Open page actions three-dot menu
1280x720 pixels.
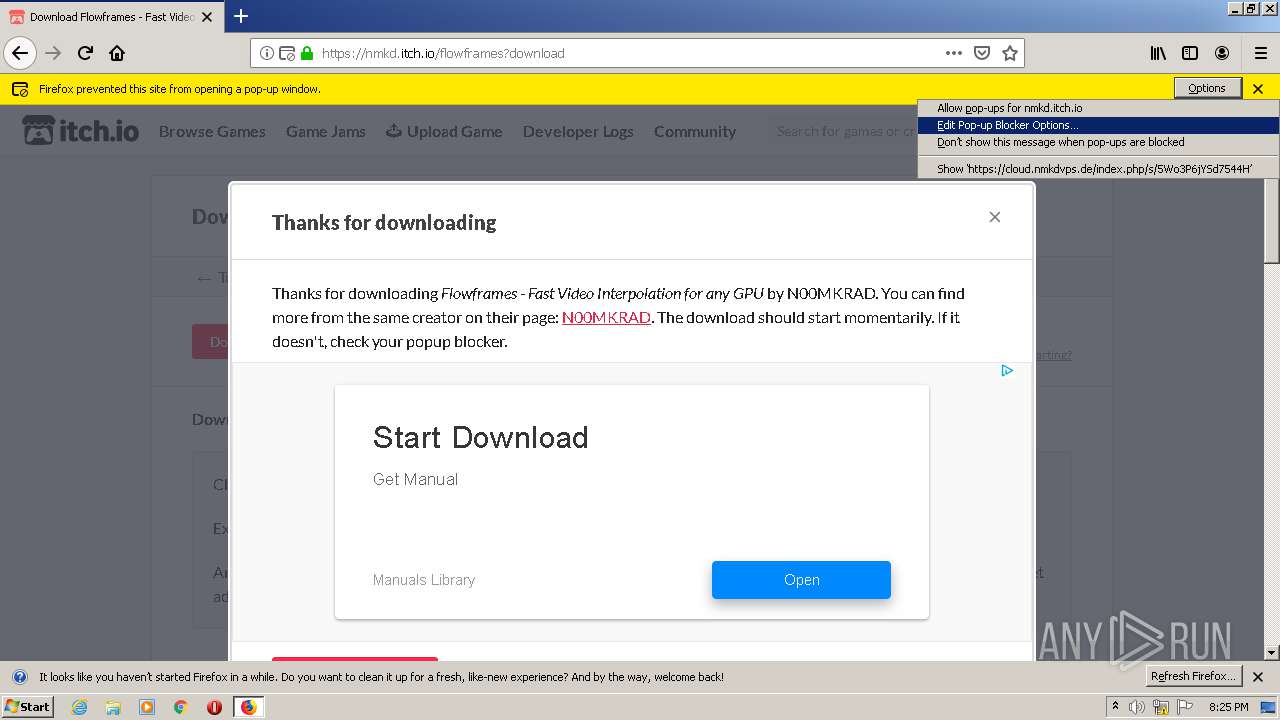click(x=954, y=53)
